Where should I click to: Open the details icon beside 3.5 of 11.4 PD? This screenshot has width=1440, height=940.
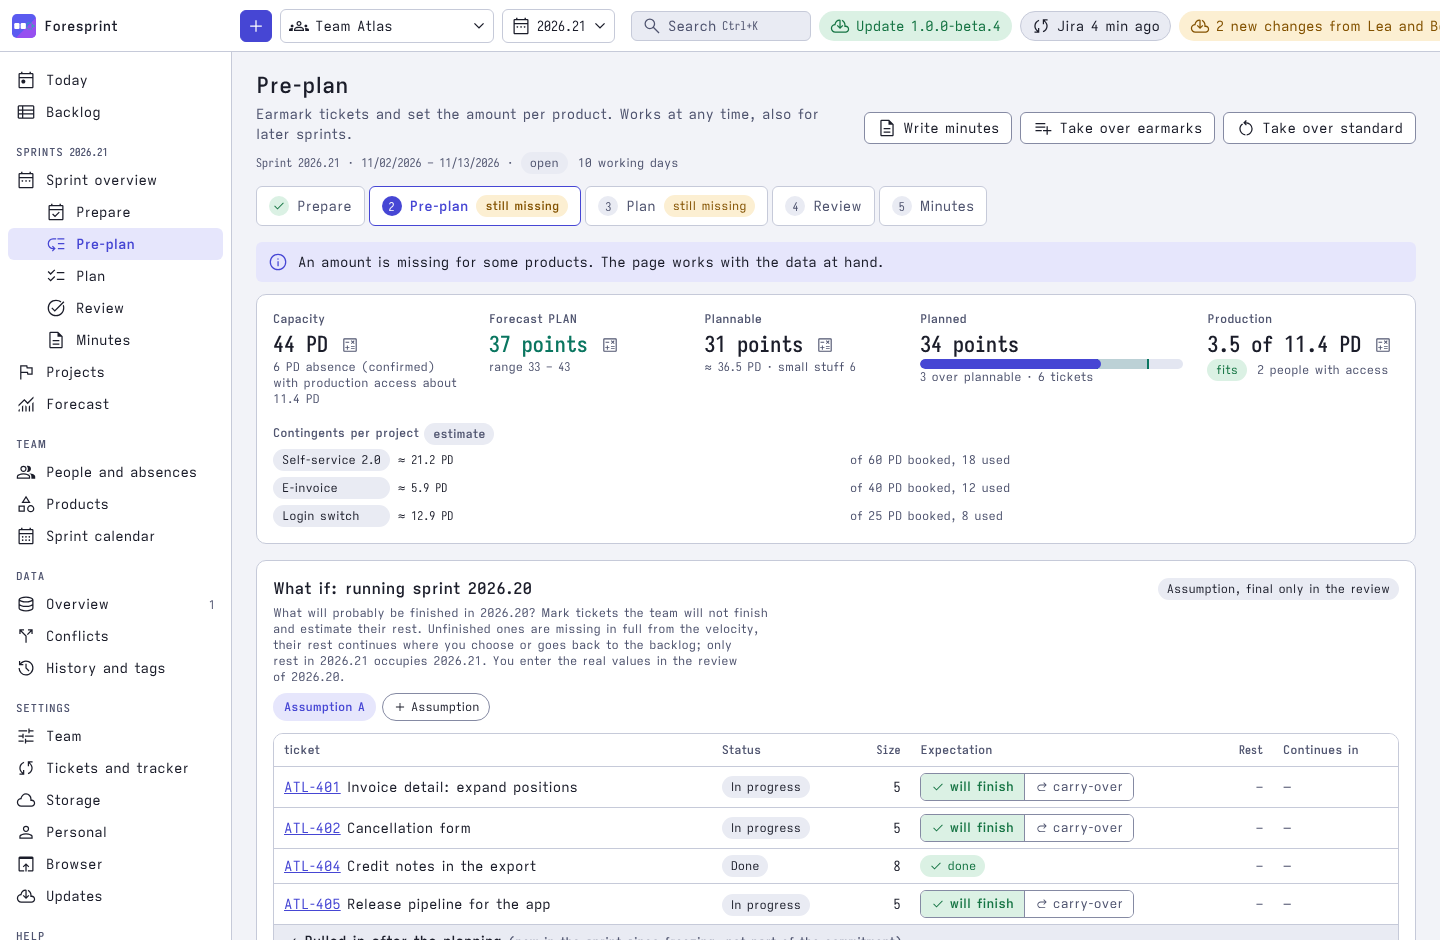(x=1383, y=345)
